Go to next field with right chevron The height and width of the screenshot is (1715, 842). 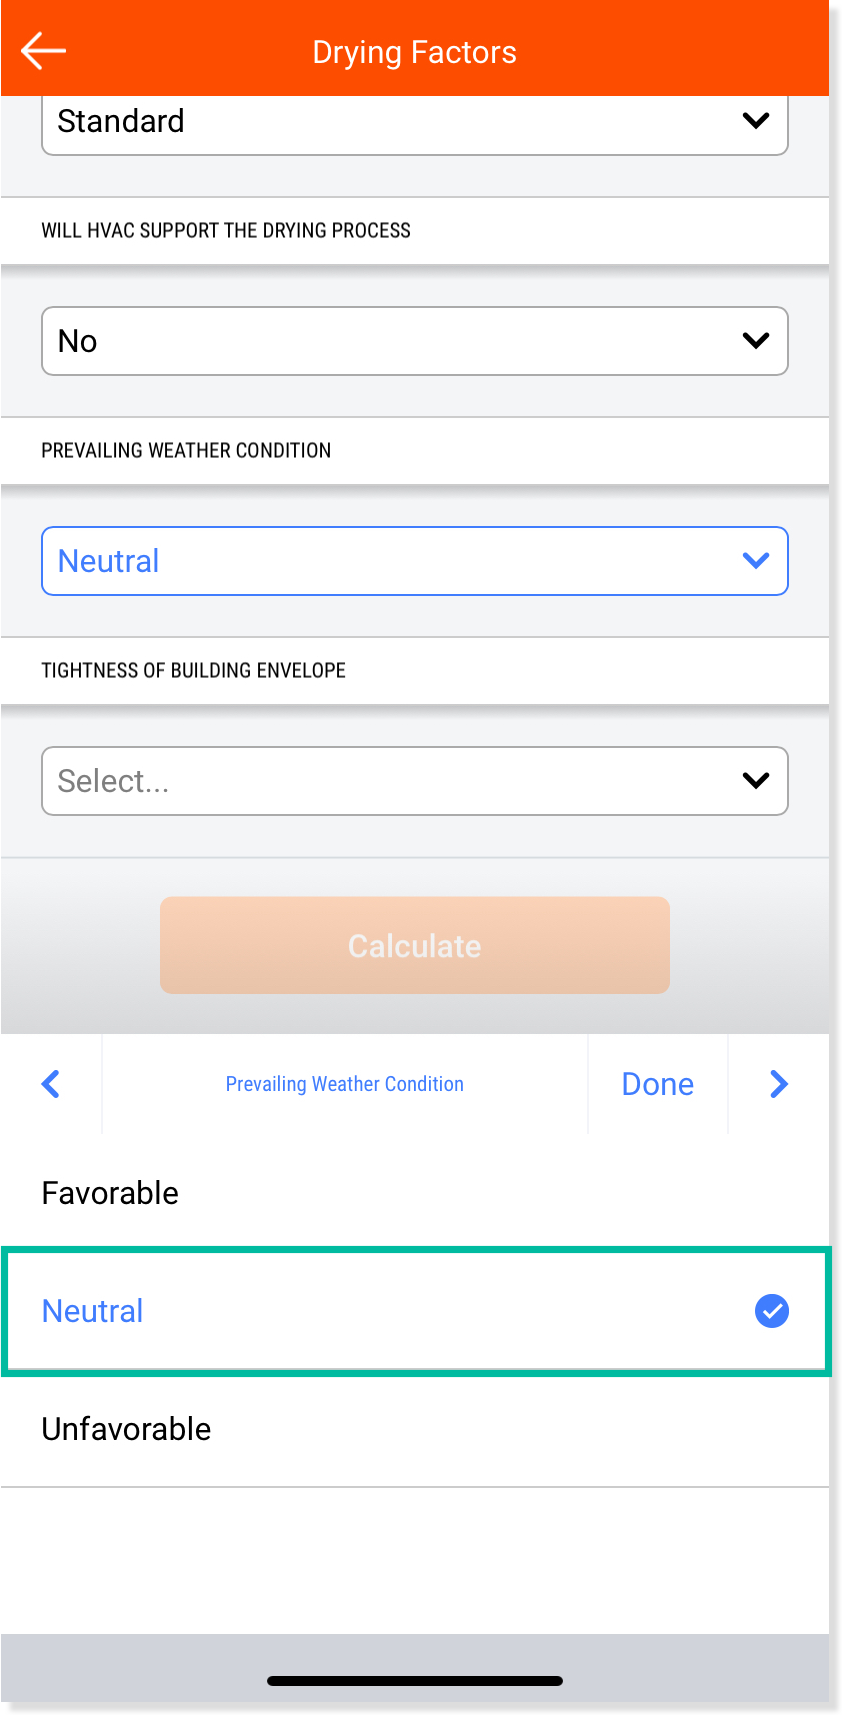779,1084
